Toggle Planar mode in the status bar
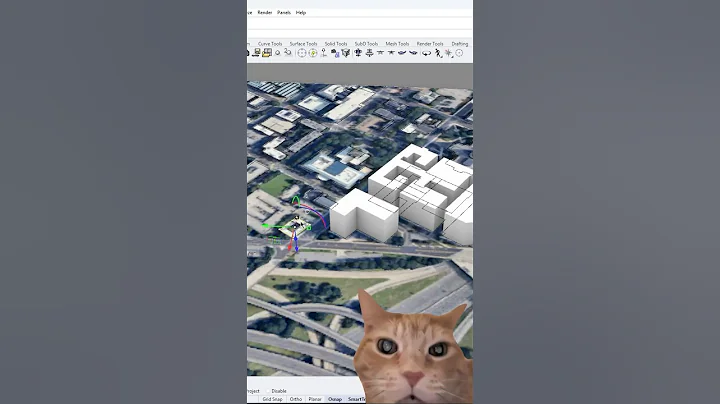Viewport: 720px width, 404px height. pos(315,399)
